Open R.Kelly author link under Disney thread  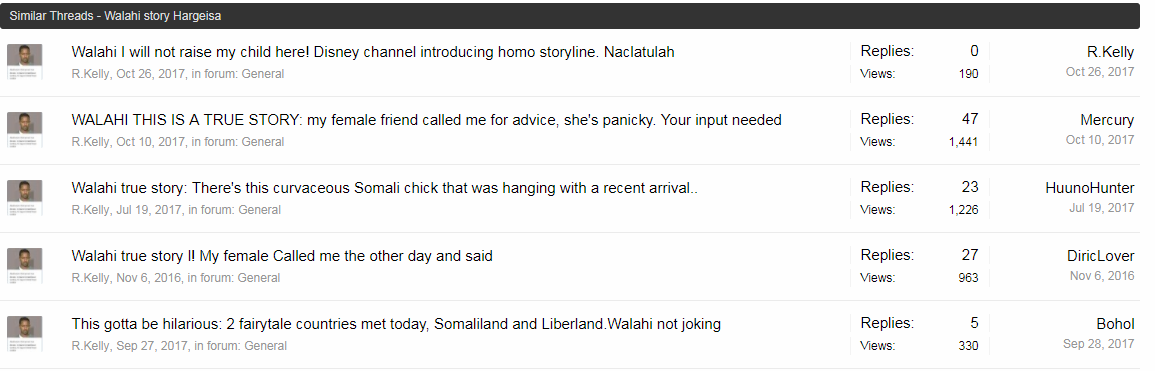(x=91, y=74)
